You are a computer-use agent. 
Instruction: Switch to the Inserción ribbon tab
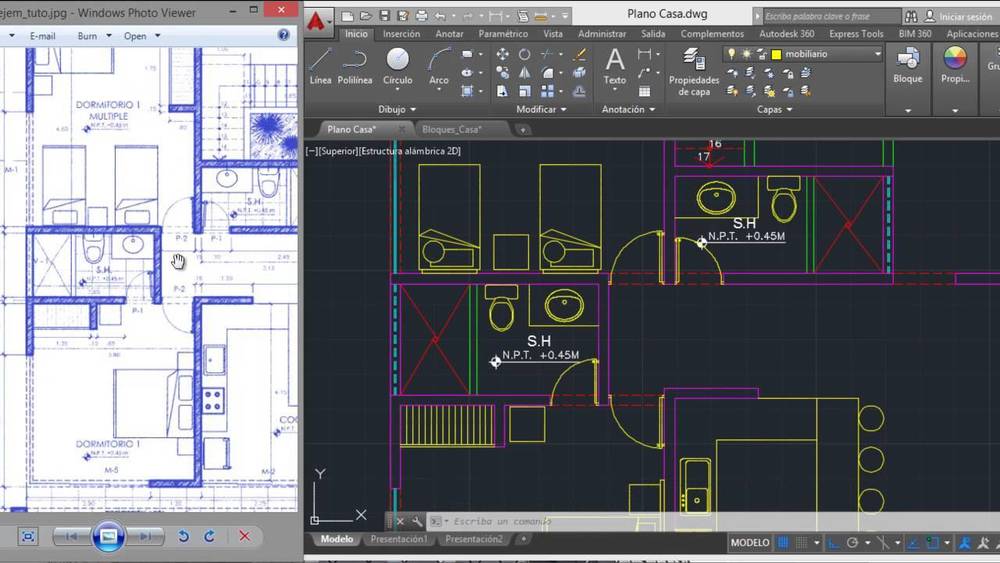(401, 34)
